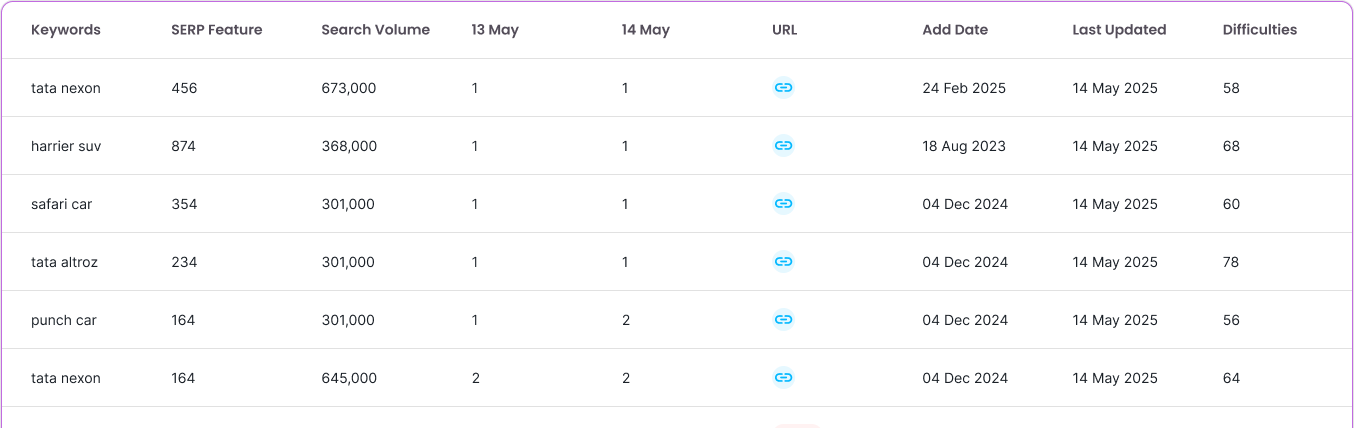Open the URL link icon for punch car
The image size is (1354, 428).
pos(784,320)
